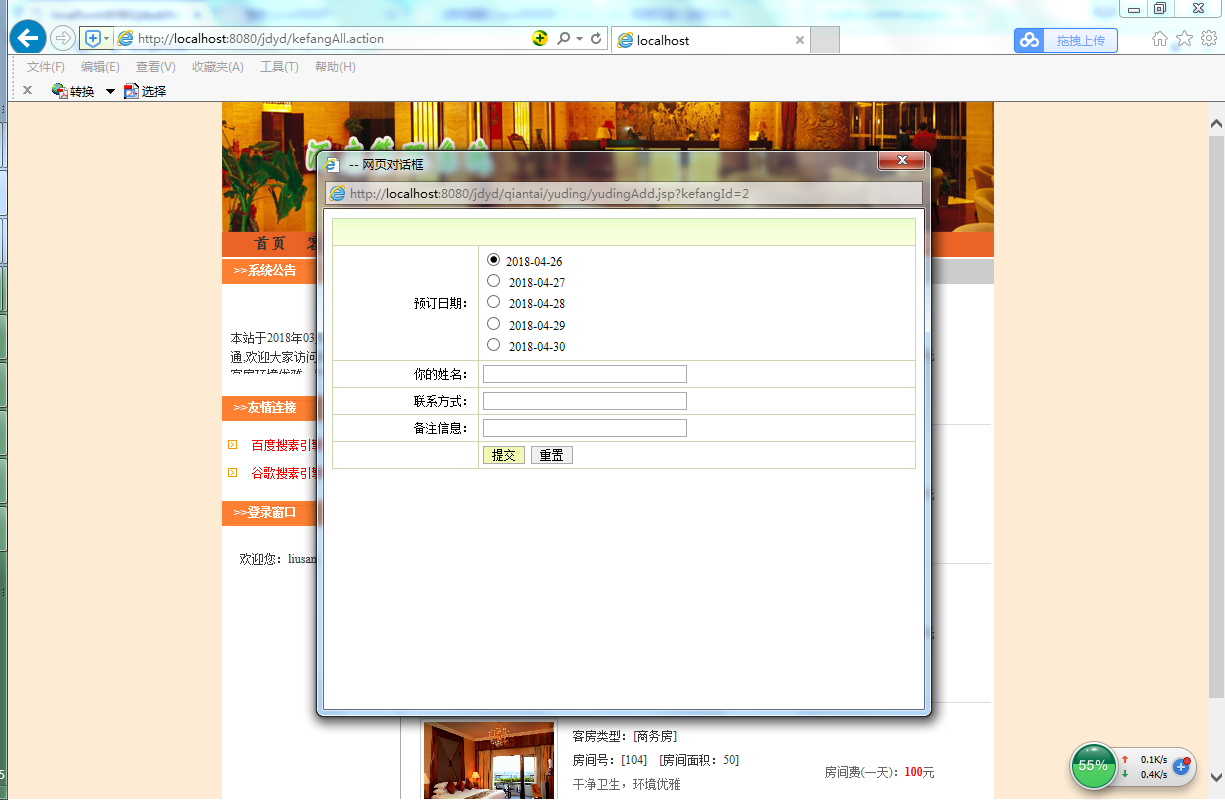The width and height of the screenshot is (1225, 800).
Task: Open the 工具(T) menu
Action: 279,67
